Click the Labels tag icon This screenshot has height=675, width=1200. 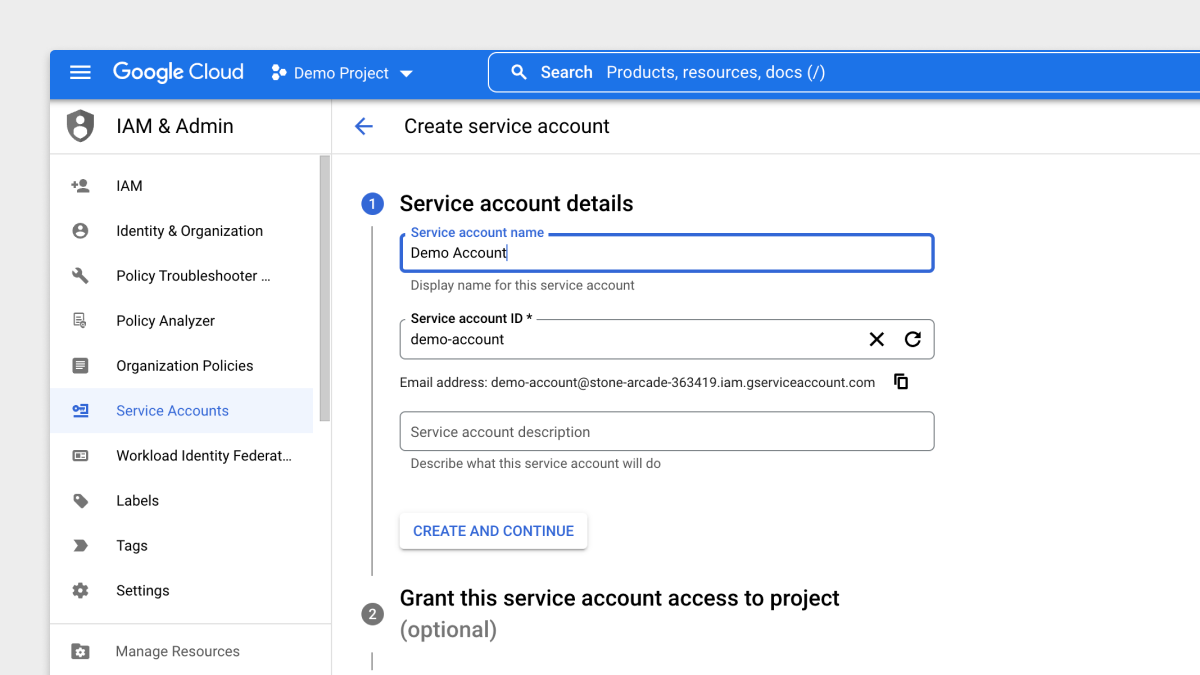pyautogui.click(x=80, y=501)
